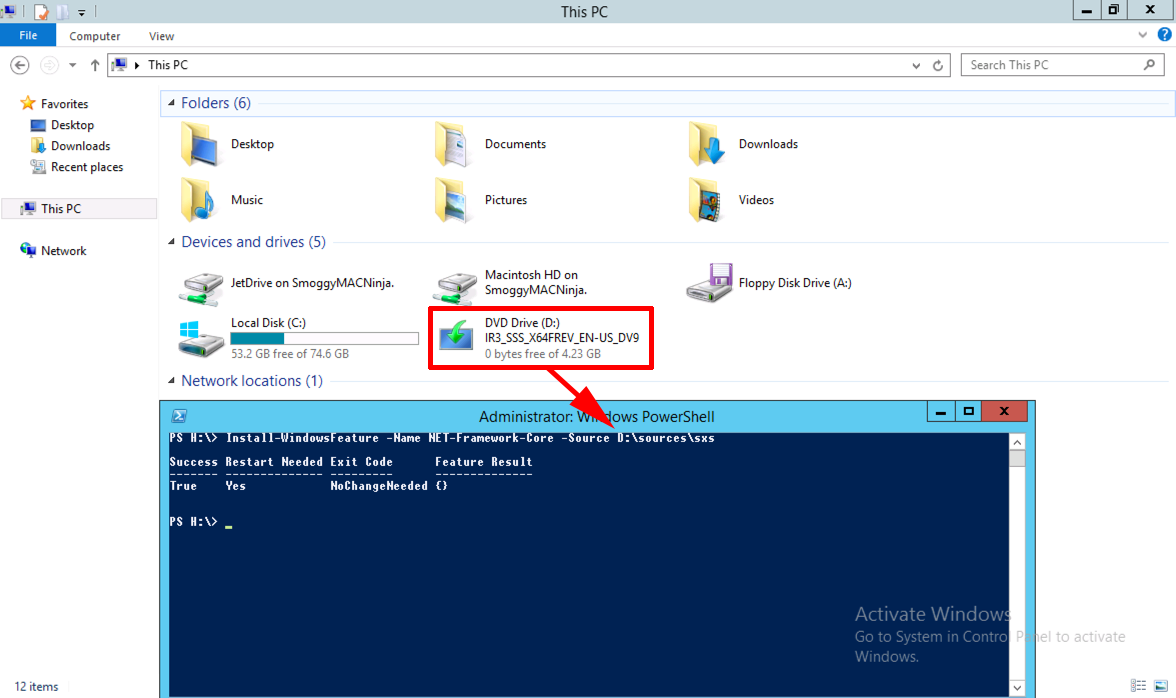Click the Favorites label in navigation pane

[x=64, y=104]
